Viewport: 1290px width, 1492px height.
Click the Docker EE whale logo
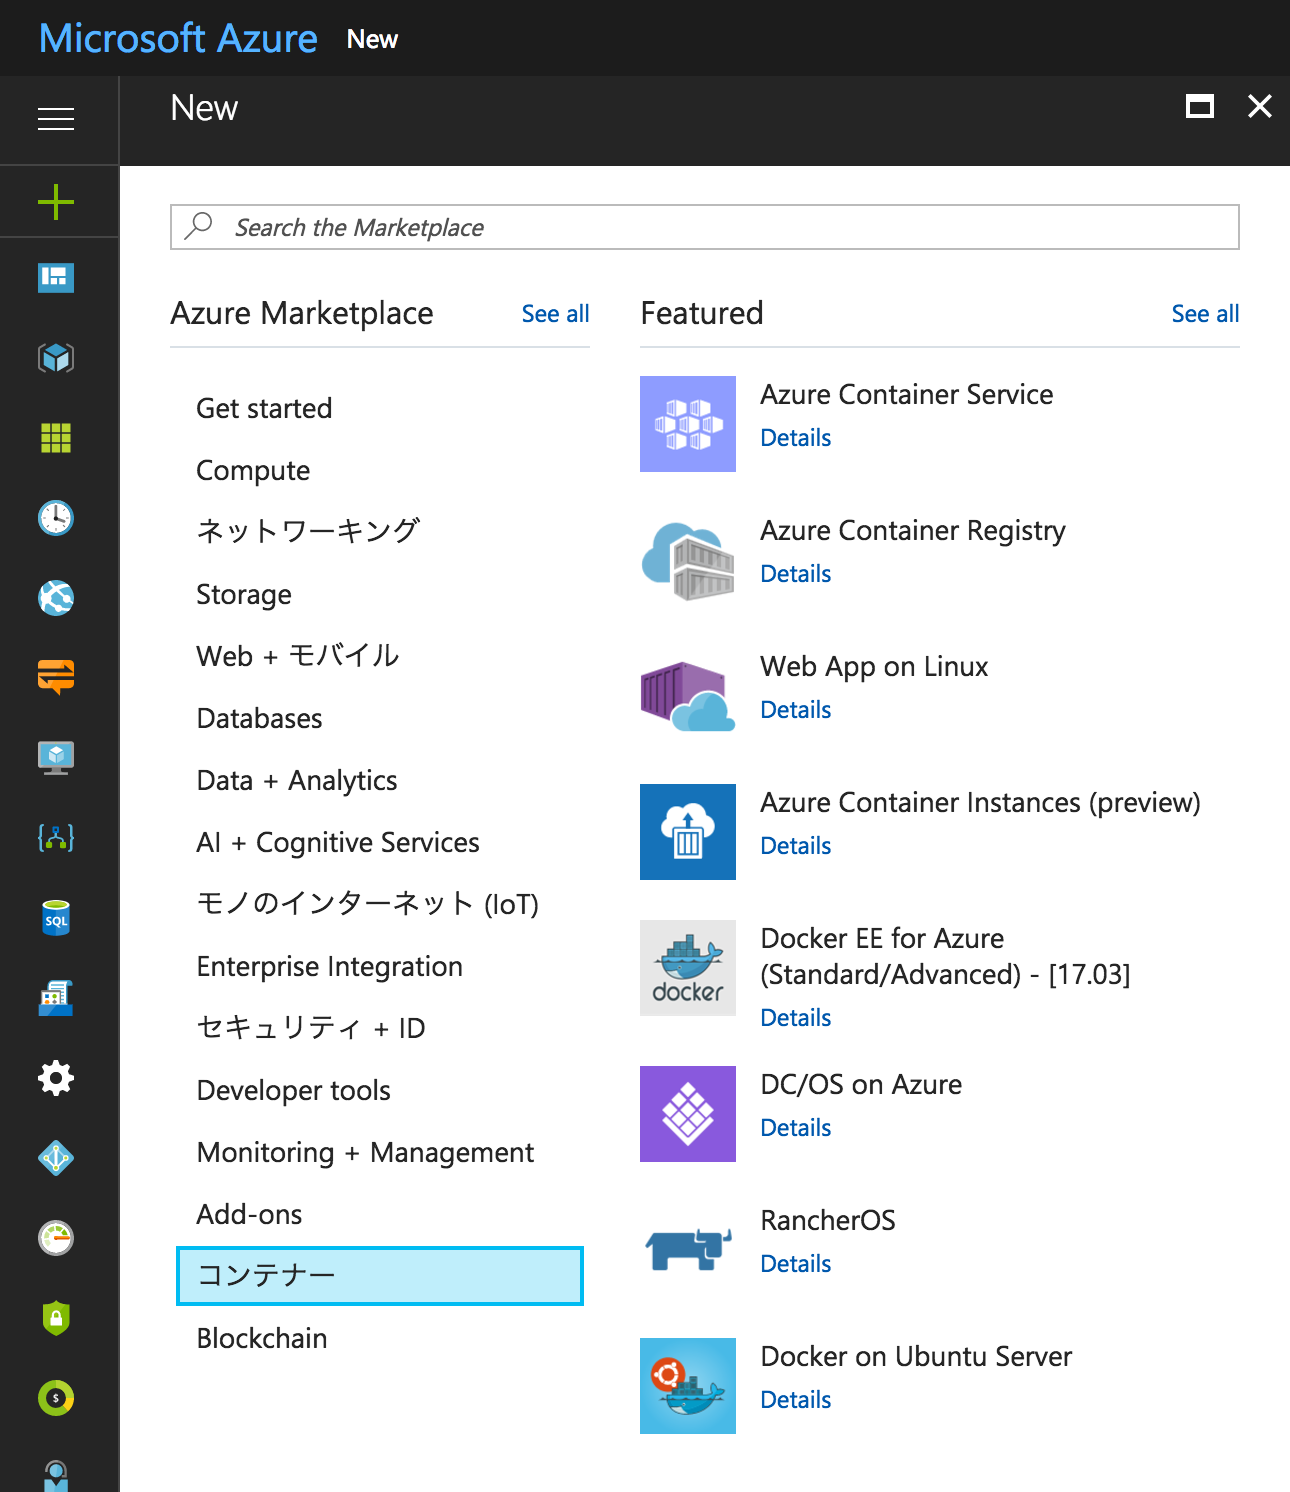point(688,968)
